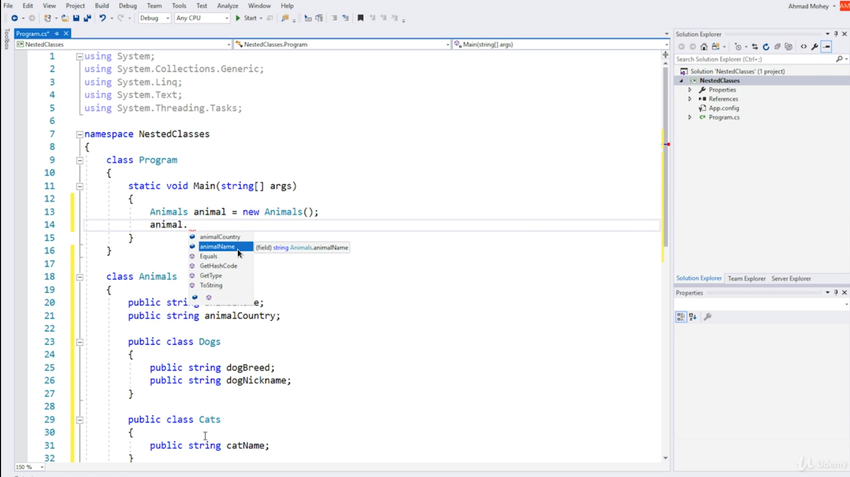
Task: Open the Analyze menu
Action: point(228,6)
